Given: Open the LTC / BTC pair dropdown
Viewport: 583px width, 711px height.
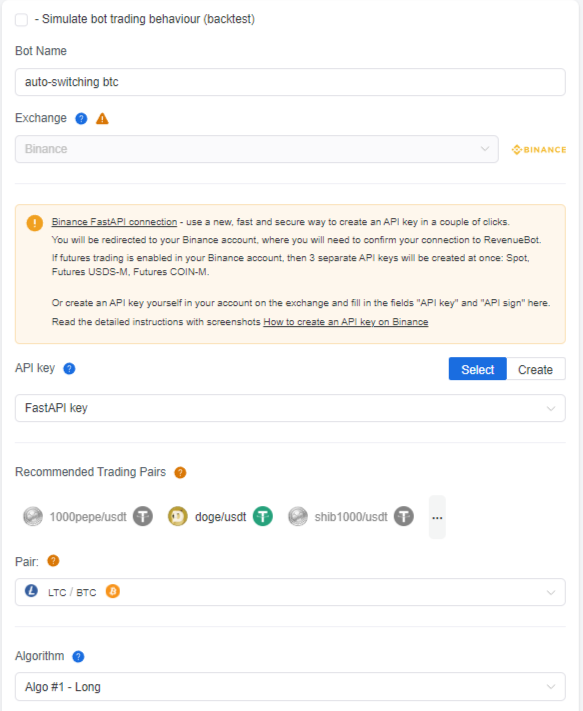Looking at the screenshot, I should (290, 592).
